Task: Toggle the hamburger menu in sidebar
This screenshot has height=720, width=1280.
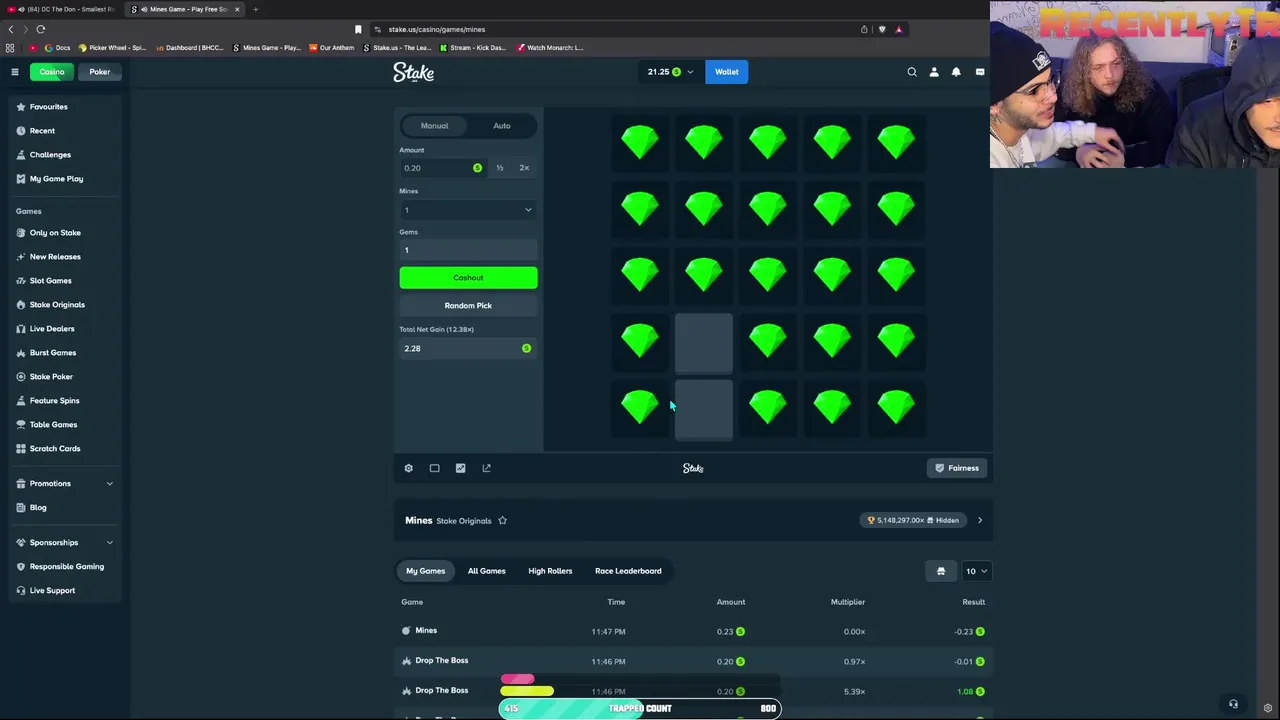Action: click(15, 72)
